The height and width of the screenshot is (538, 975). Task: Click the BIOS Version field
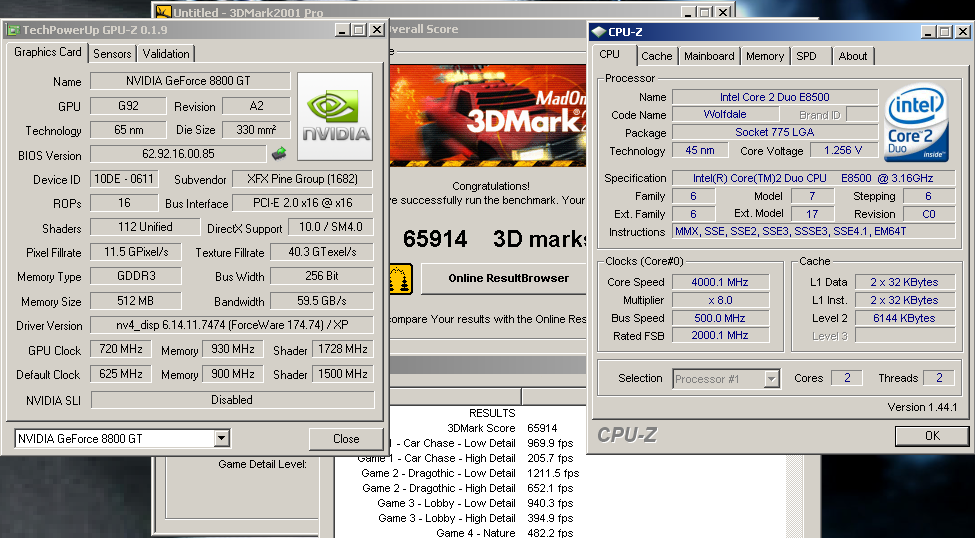(179, 154)
